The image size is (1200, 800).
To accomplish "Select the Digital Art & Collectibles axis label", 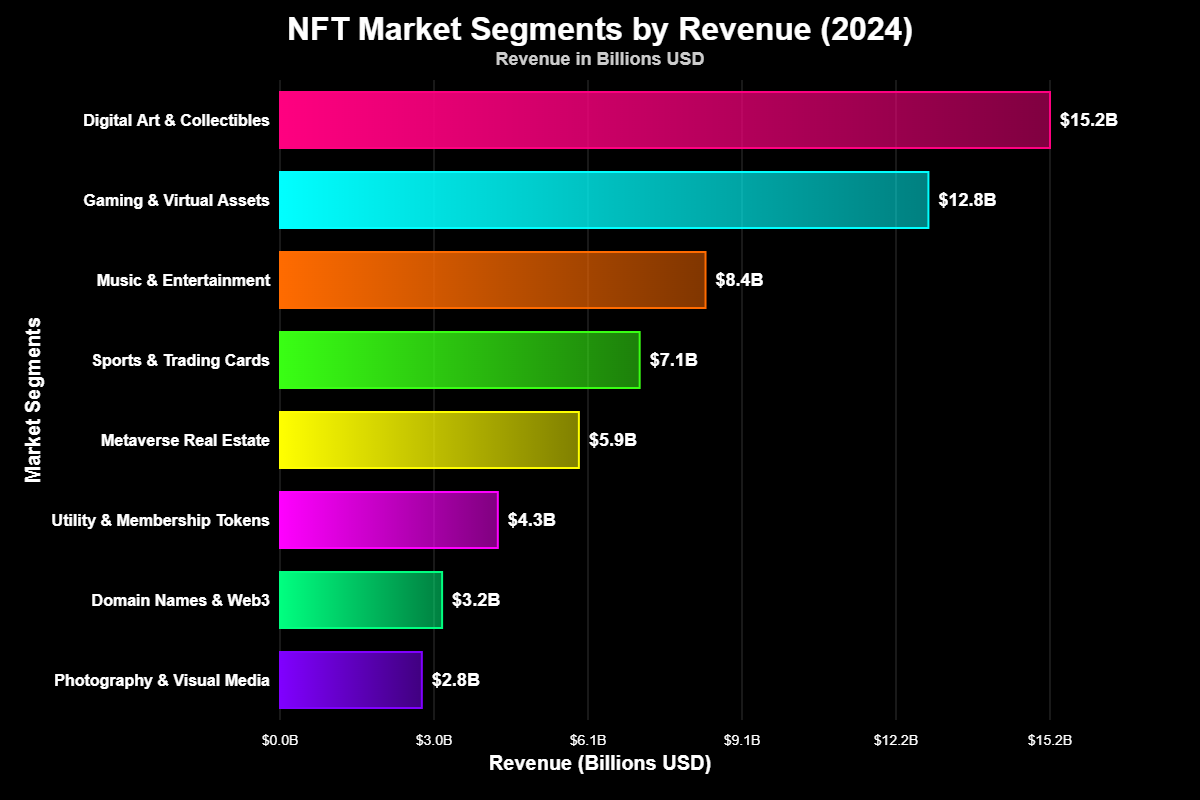I will (x=176, y=120).
